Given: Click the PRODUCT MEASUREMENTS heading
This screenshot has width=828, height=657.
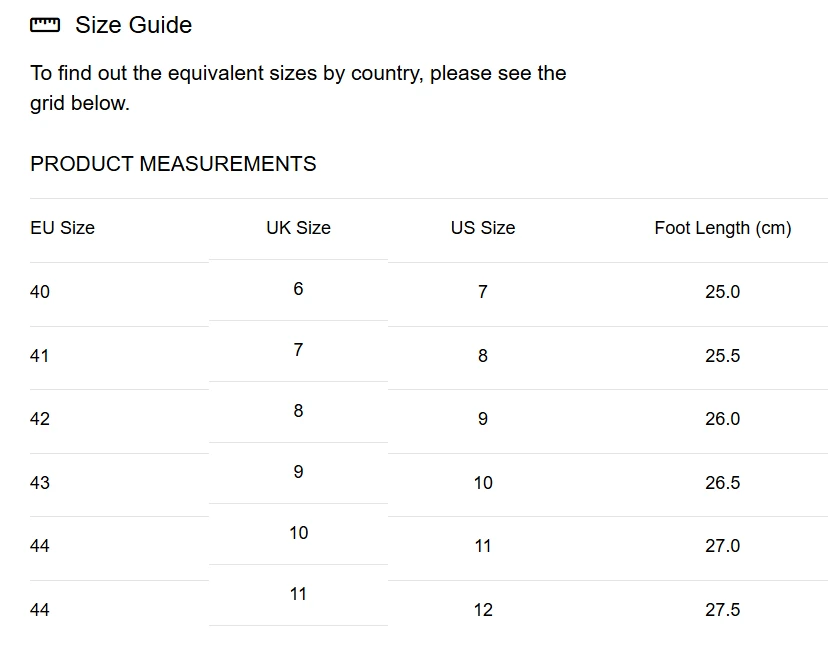Looking at the screenshot, I should click(173, 164).
